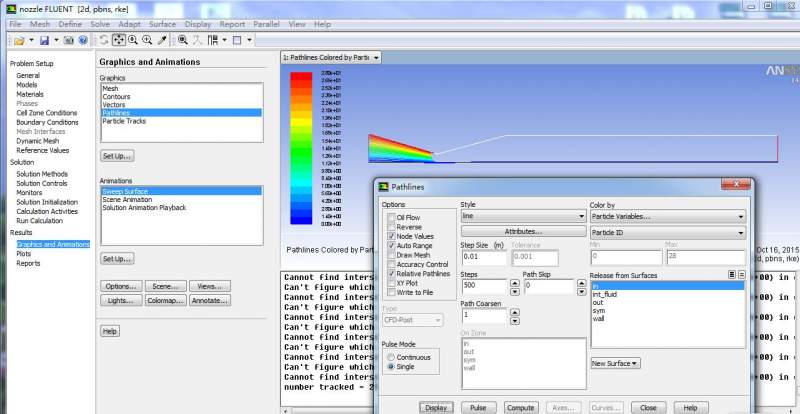This screenshot has height=414, width=800.
Task: Open the New Surface dropdown
Action: (x=615, y=362)
